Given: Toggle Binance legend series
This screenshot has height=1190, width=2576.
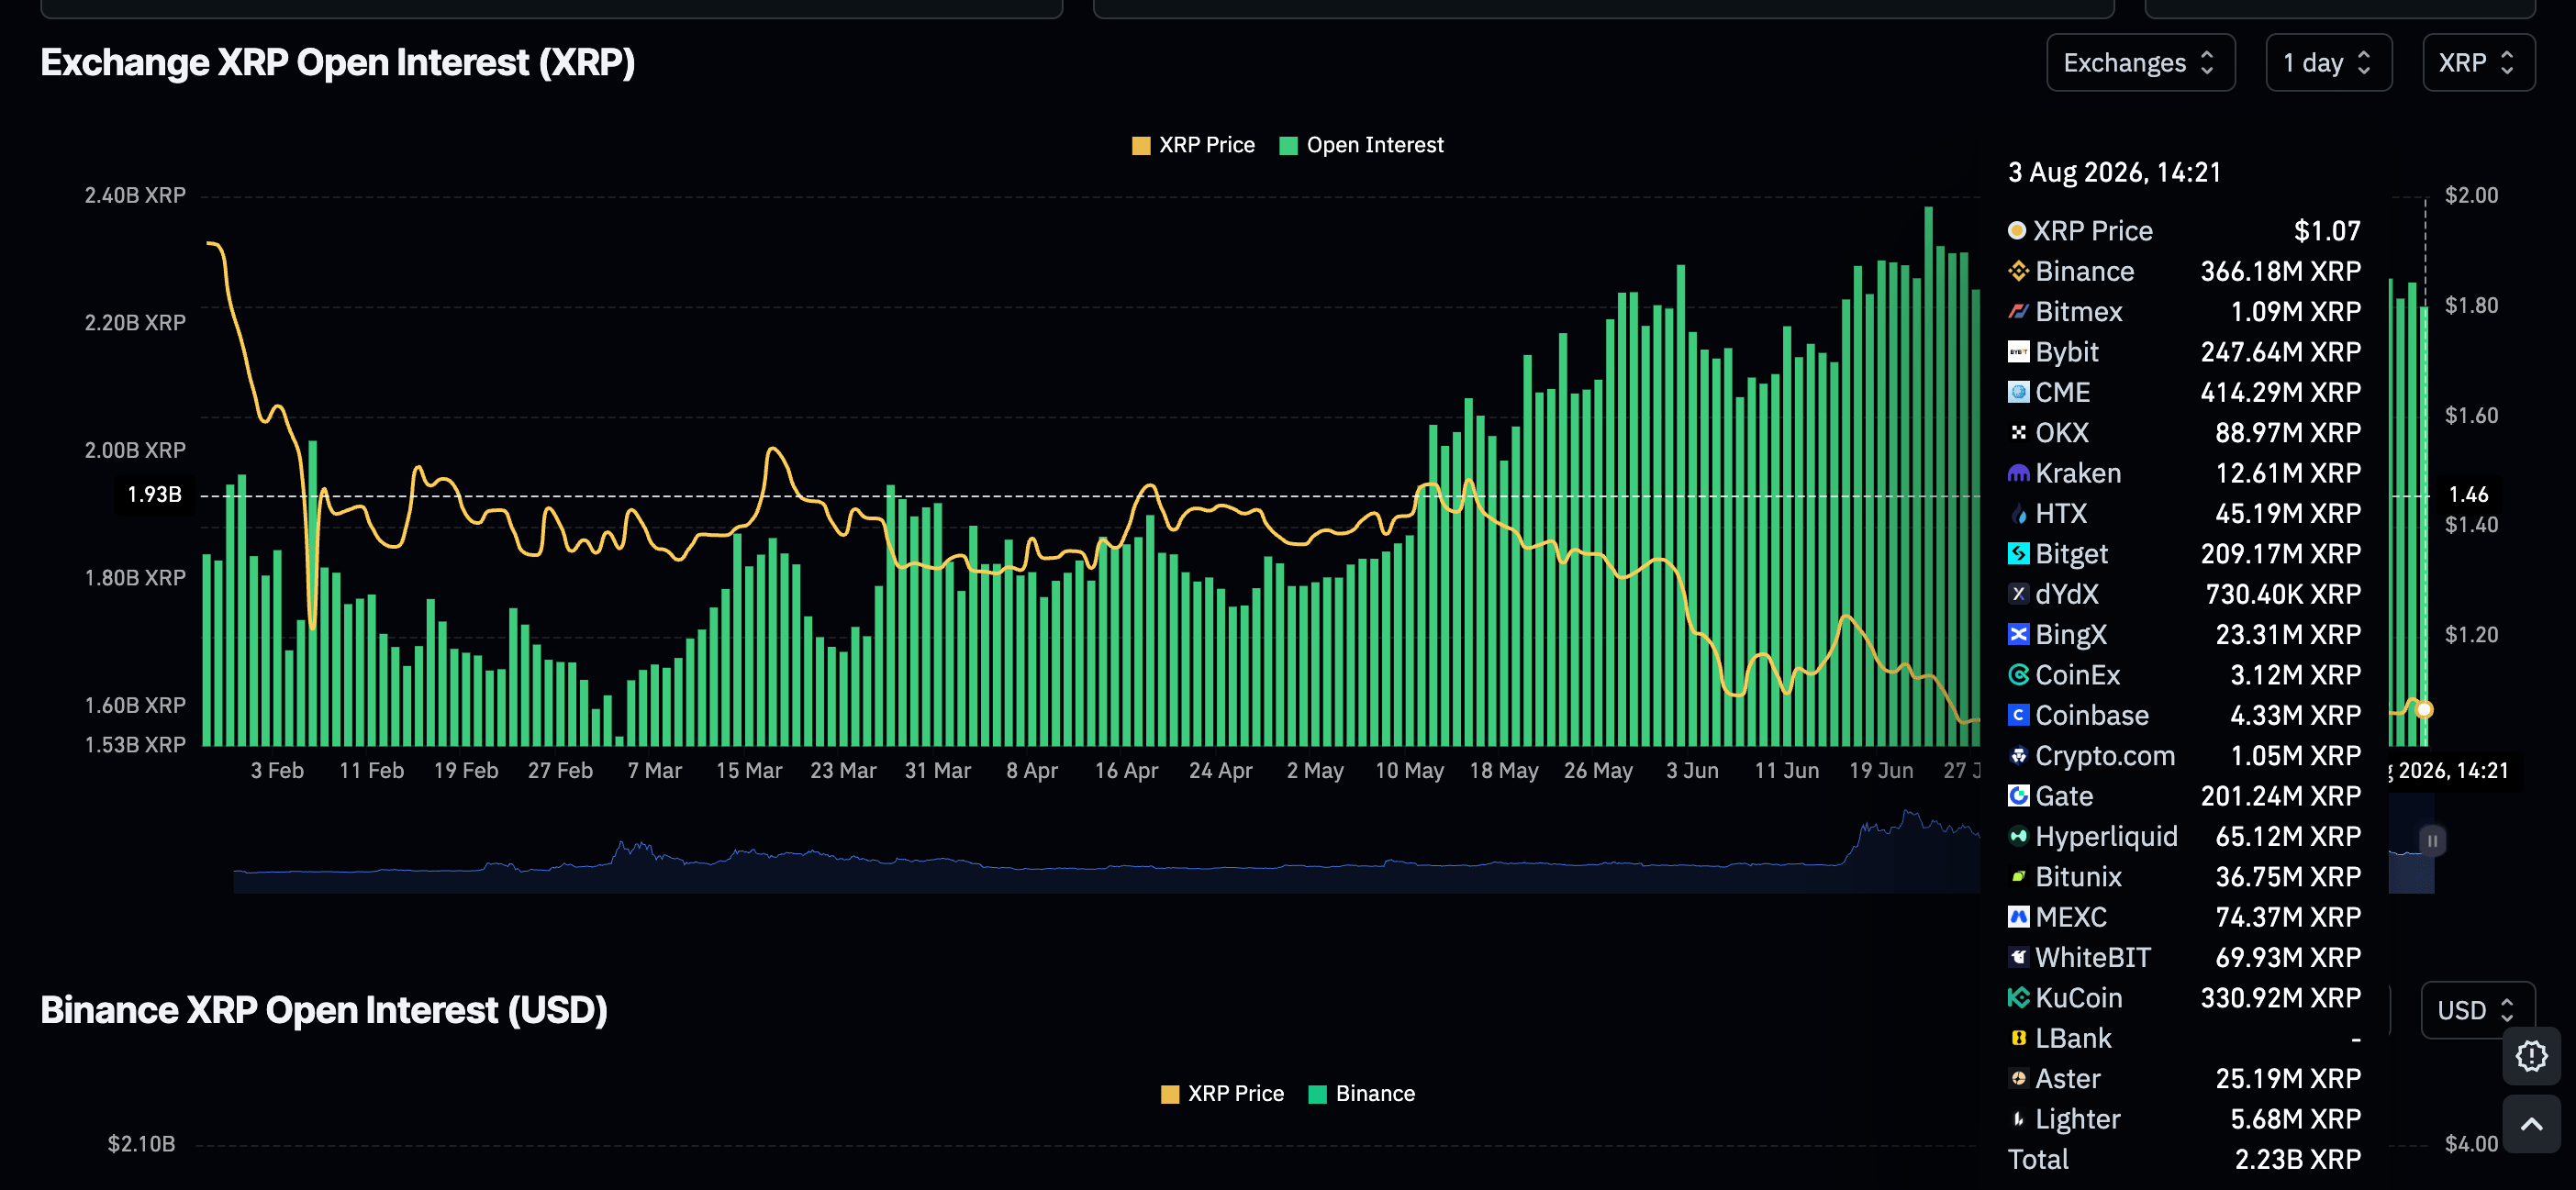Looking at the screenshot, I should tap(1361, 1093).
